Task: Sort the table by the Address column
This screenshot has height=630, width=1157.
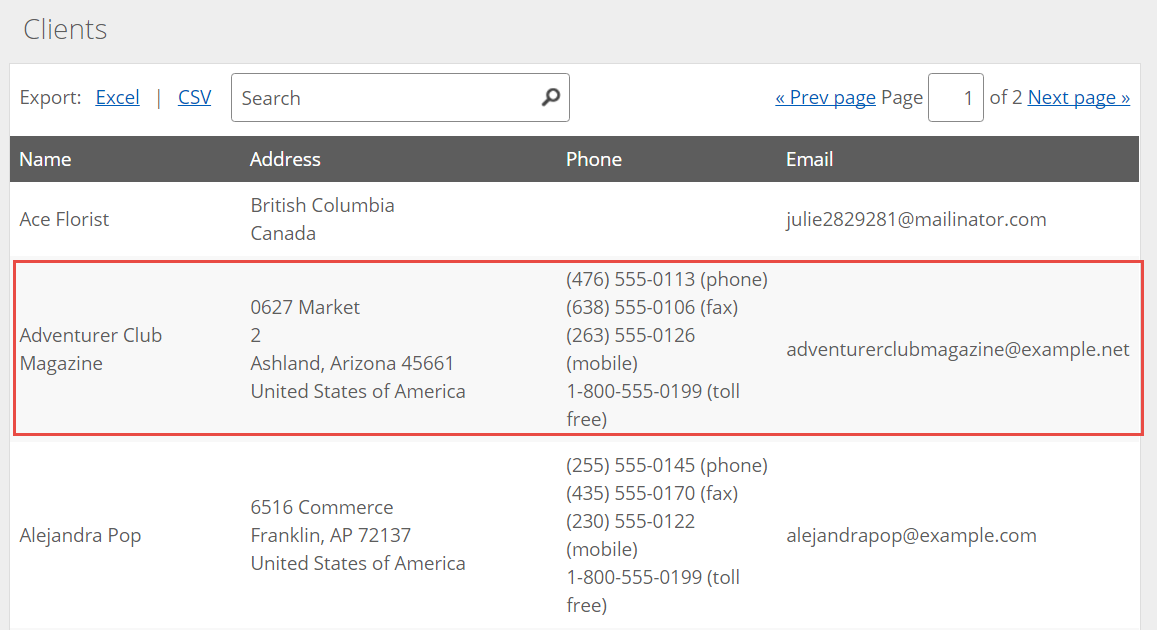Action: [x=285, y=159]
